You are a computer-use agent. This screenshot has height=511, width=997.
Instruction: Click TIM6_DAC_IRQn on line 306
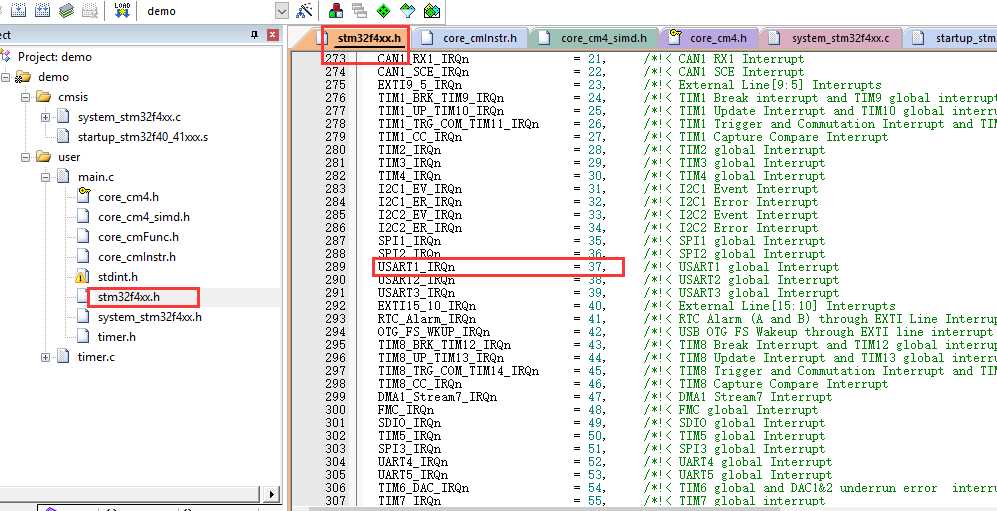(x=423, y=488)
